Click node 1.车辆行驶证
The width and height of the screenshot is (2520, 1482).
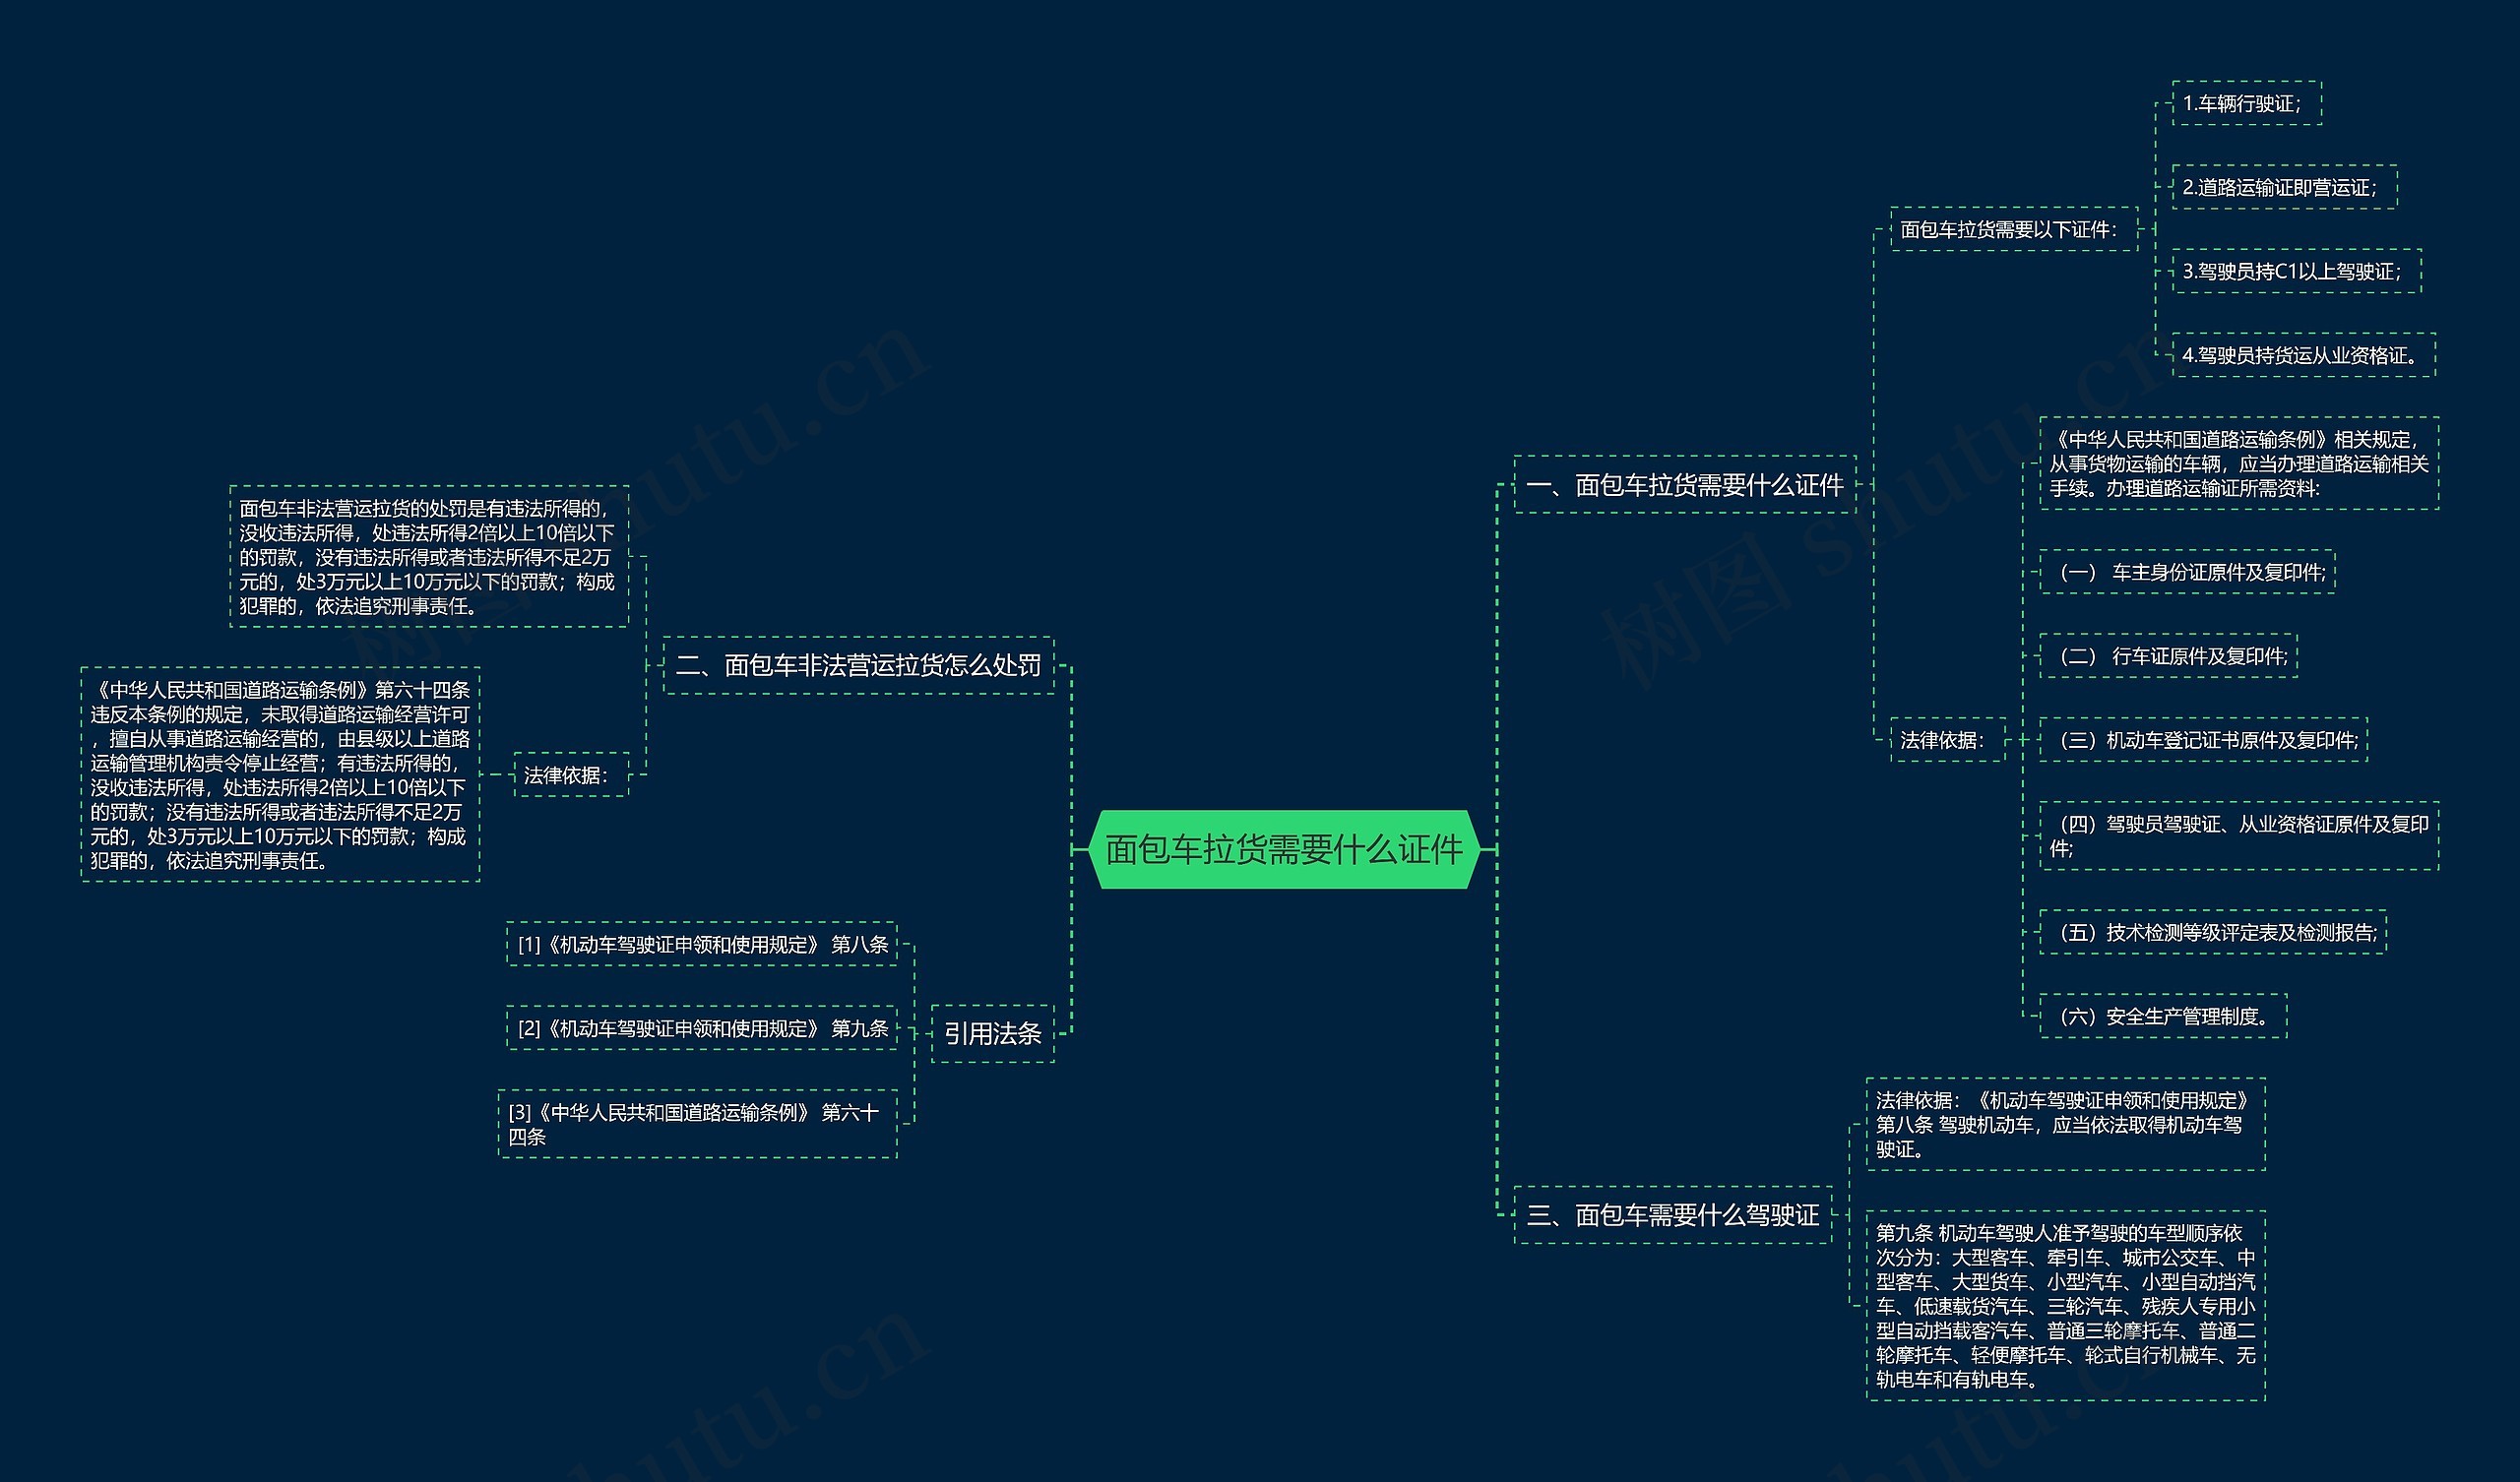click(2246, 103)
